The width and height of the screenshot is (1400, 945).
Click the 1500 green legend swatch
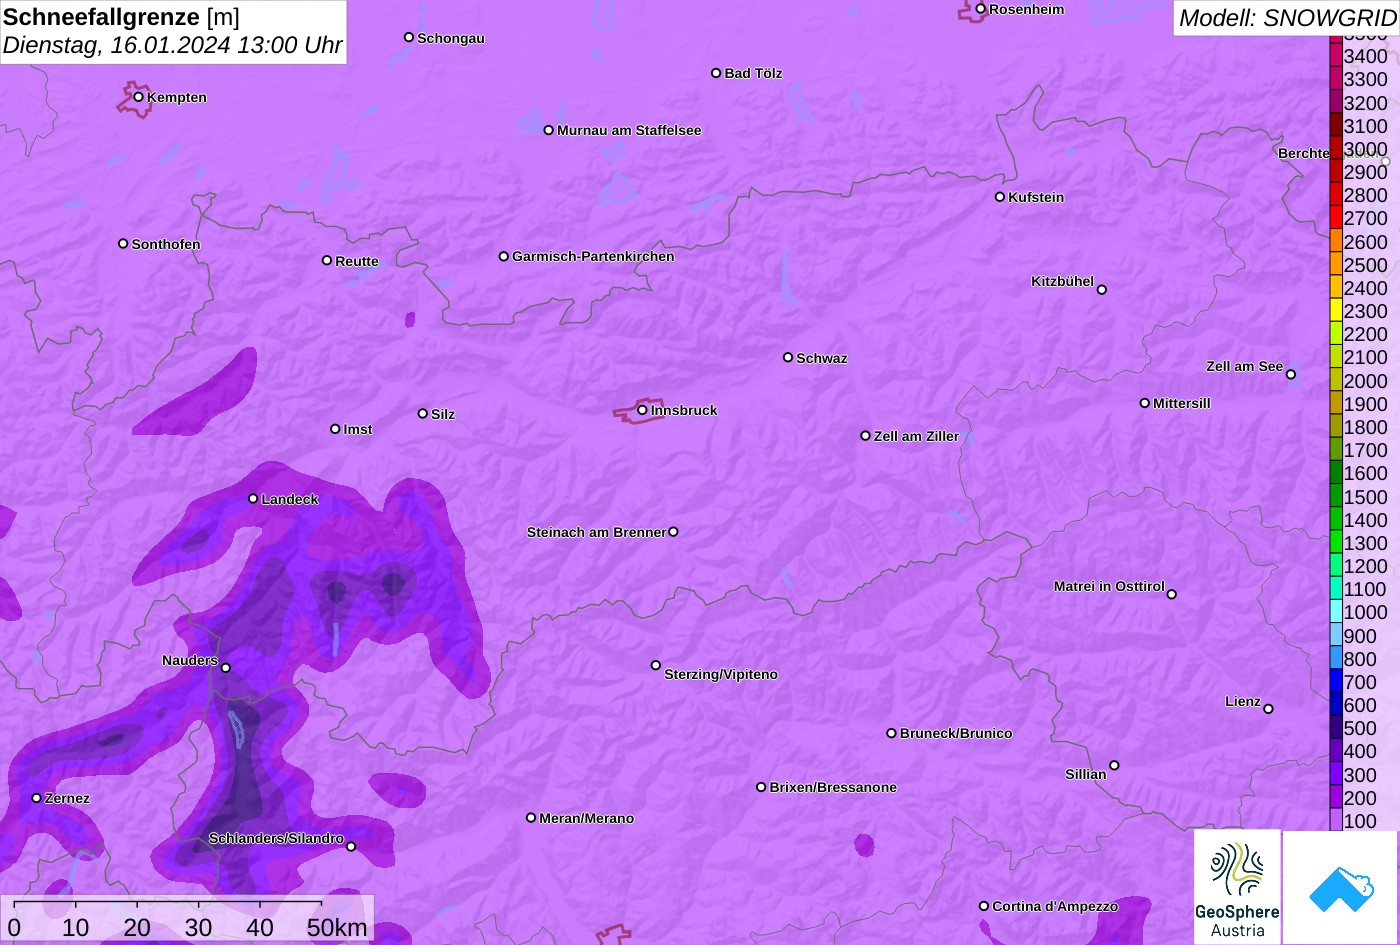[1336, 496]
